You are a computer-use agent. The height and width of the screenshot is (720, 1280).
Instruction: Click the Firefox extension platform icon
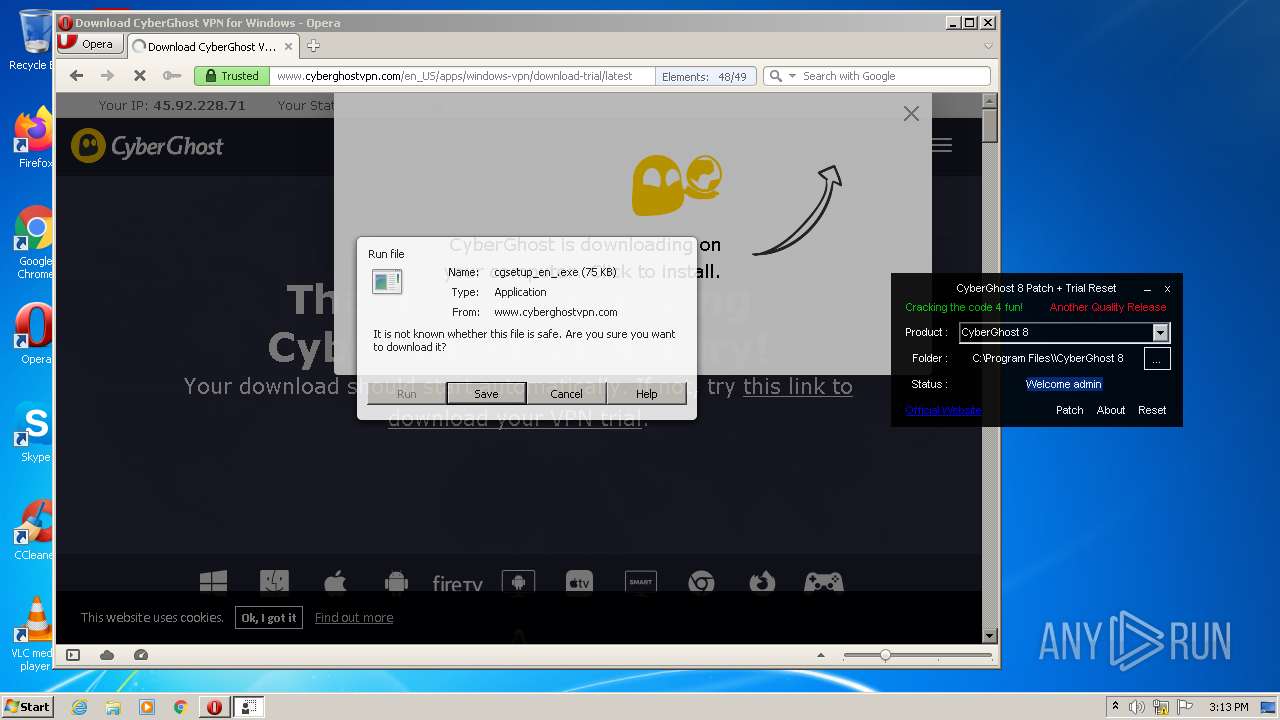click(x=762, y=582)
